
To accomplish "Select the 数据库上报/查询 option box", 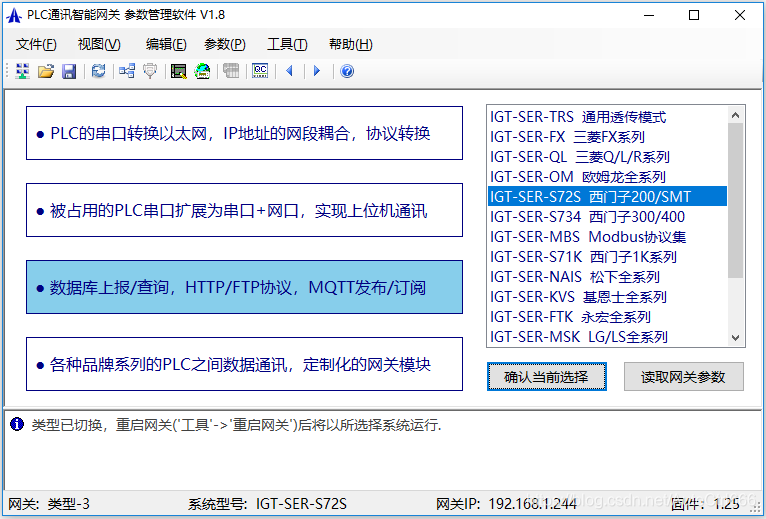I will 244,287.
